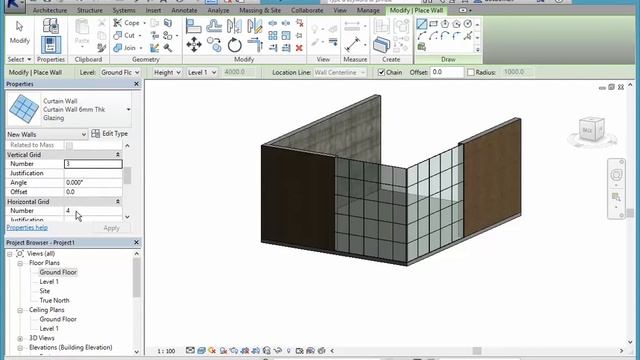Open the Insert ribbon tab

pyautogui.click(x=153, y=10)
